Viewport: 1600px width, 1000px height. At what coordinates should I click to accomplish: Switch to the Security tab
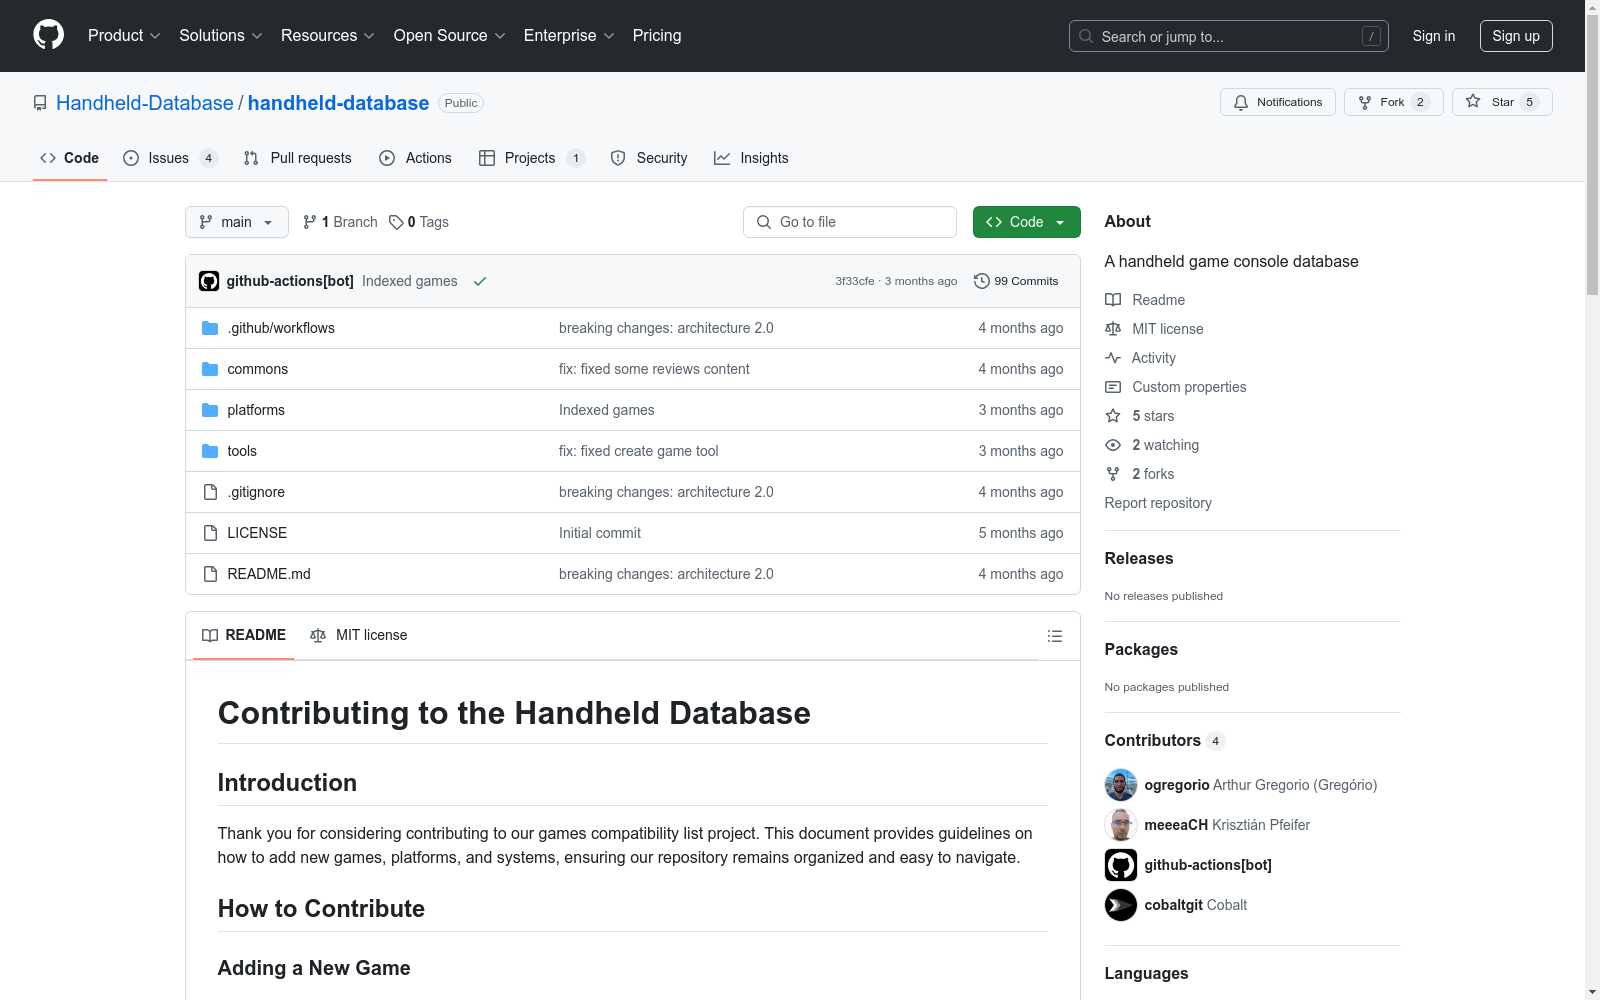pyautogui.click(x=649, y=158)
